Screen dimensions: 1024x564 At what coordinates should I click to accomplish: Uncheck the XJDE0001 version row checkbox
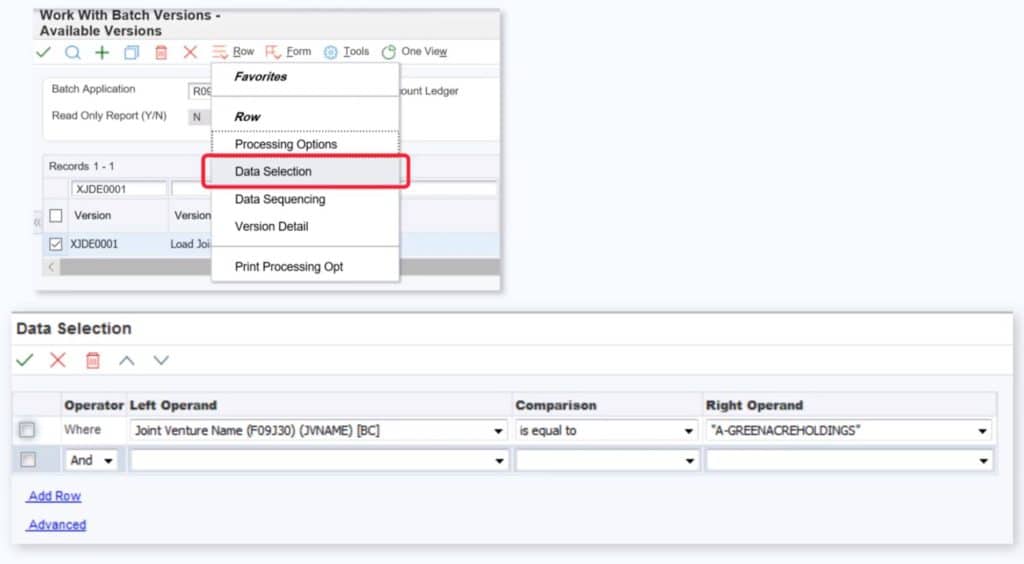tap(56, 243)
